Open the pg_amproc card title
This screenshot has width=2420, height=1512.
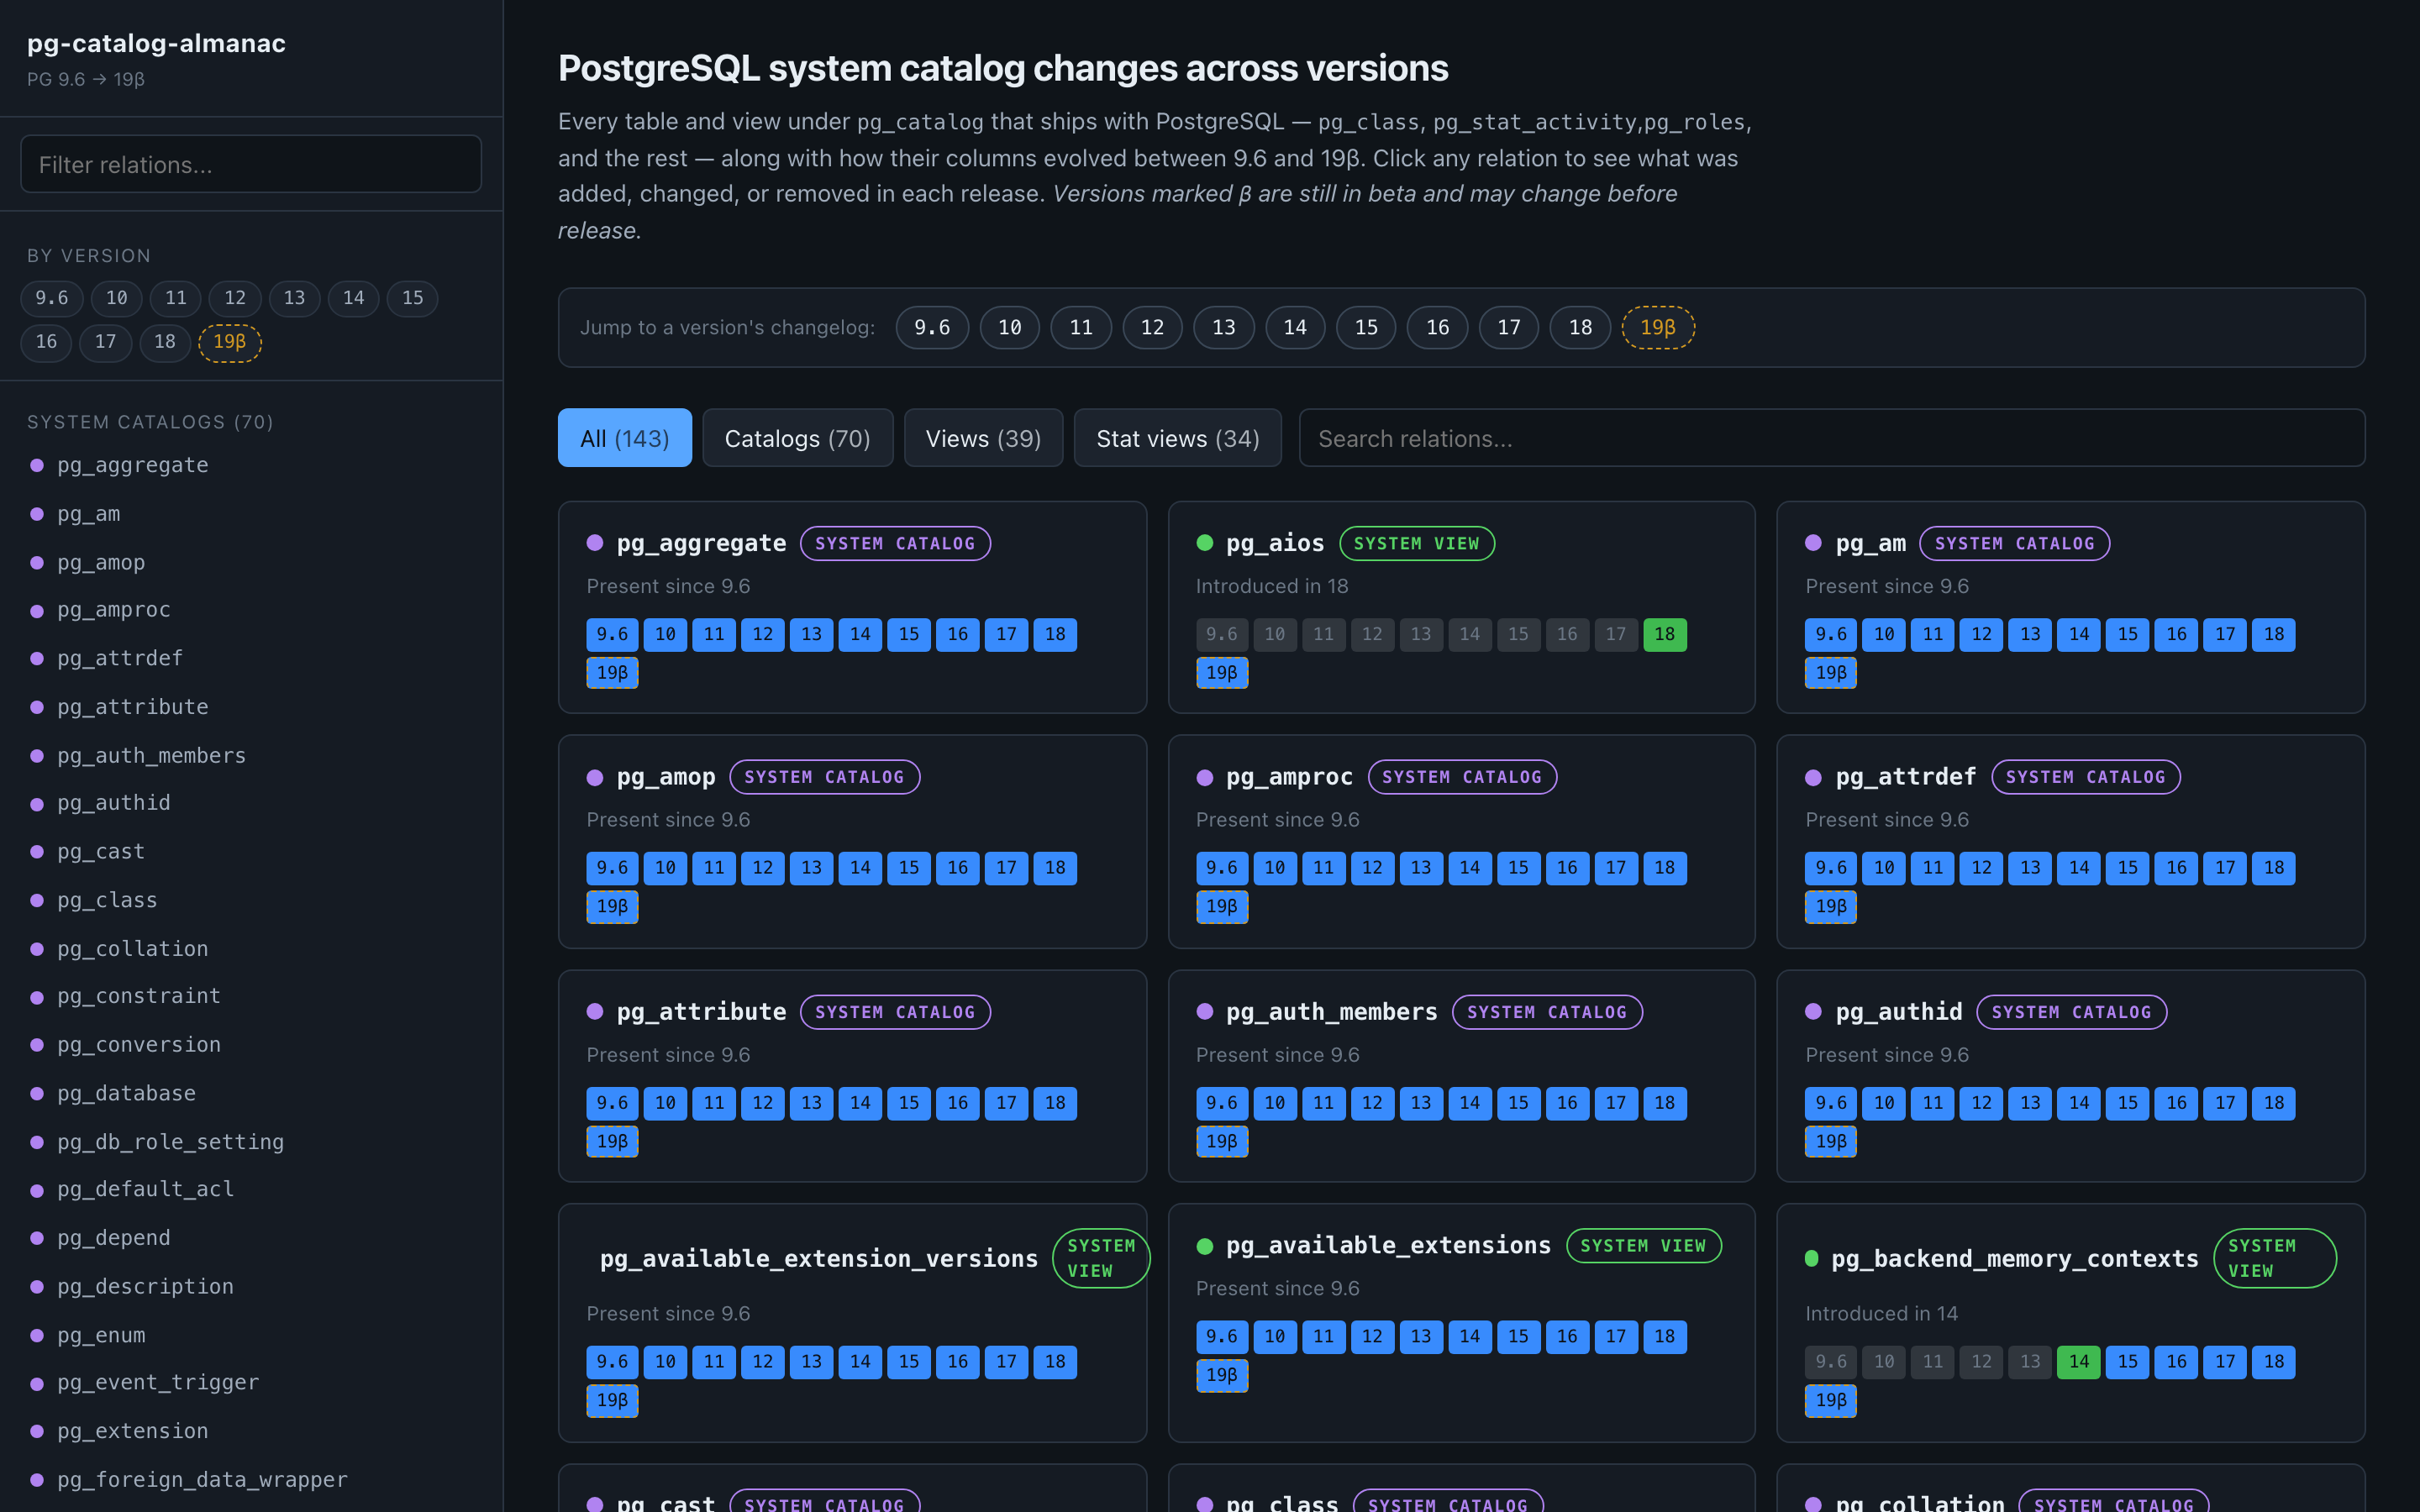[1289, 777]
